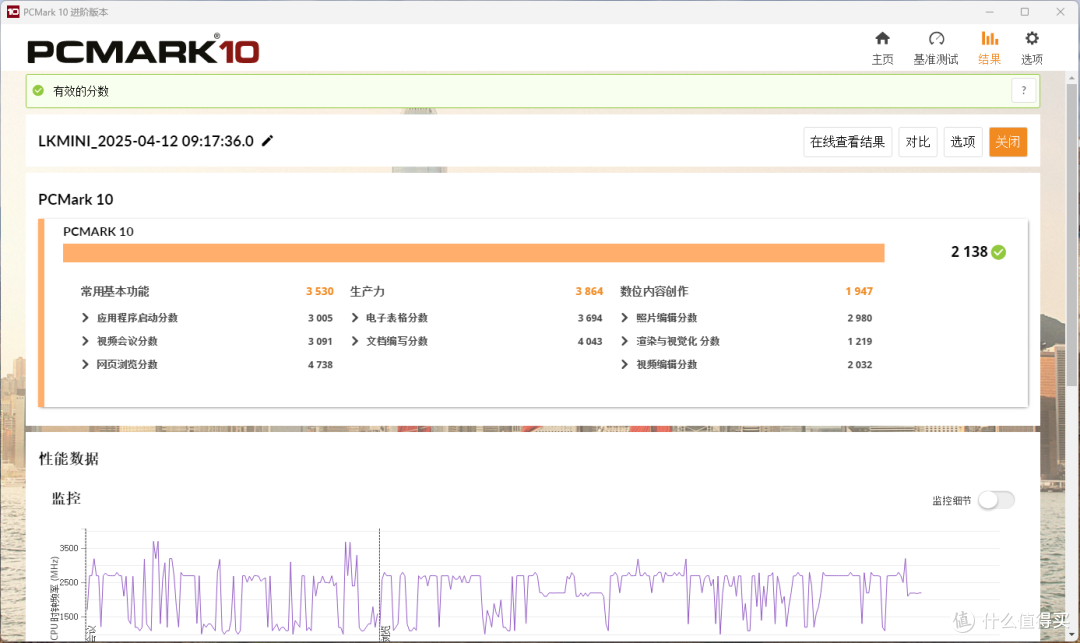Click the 4 043 writing score value
The width and height of the screenshot is (1080, 643).
(590, 341)
